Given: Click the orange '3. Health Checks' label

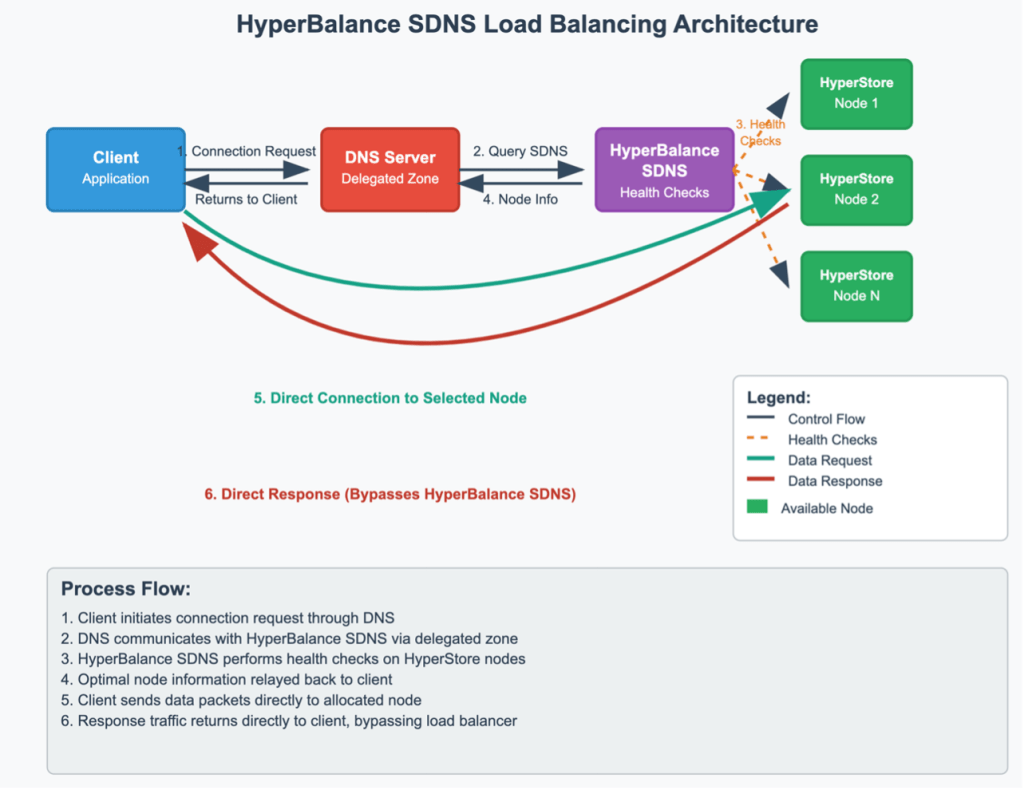Looking at the screenshot, I should click(x=761, y=133).
